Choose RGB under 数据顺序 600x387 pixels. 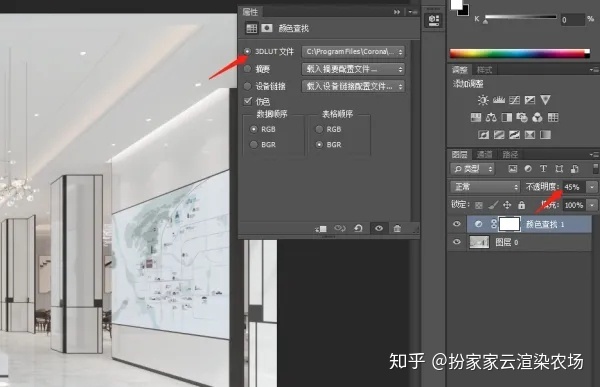253,129
